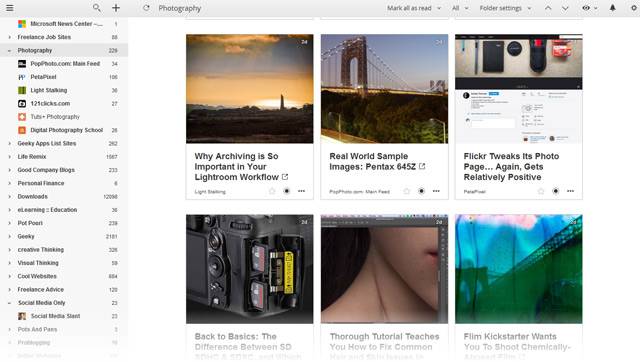Screen dimensions: 640x362
Task: Open the notifications bell icon
Action: (x=612, y=8)
